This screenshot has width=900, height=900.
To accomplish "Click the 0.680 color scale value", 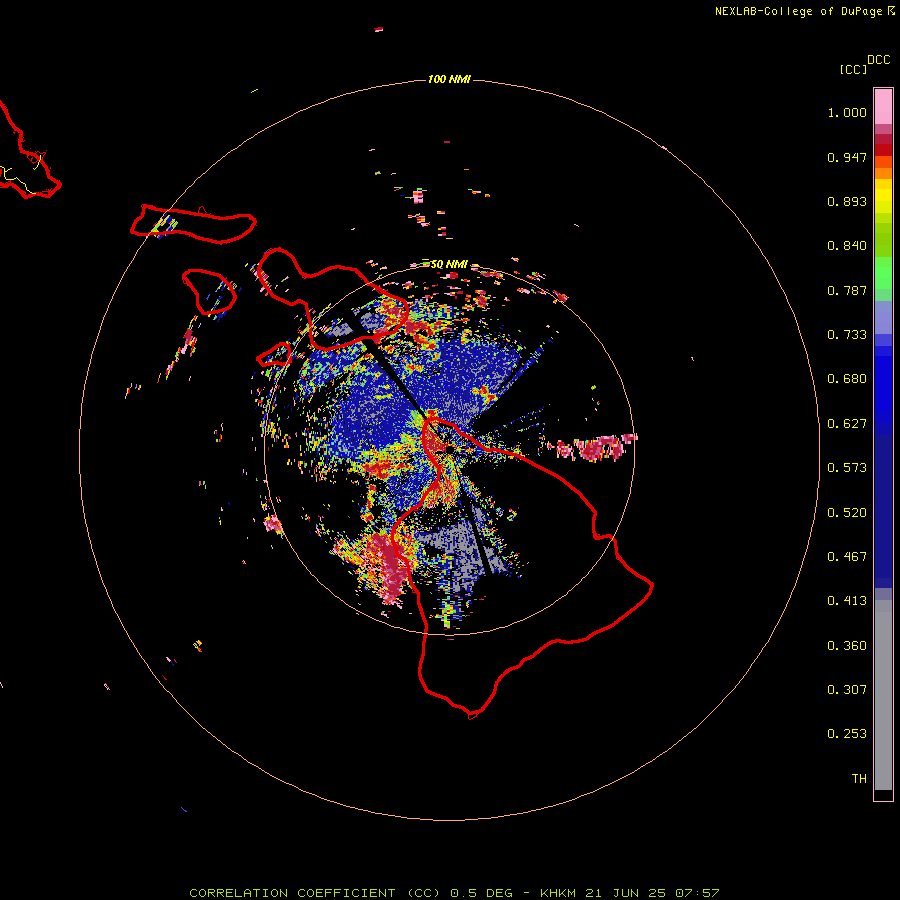I will click(x=847, y=379).
